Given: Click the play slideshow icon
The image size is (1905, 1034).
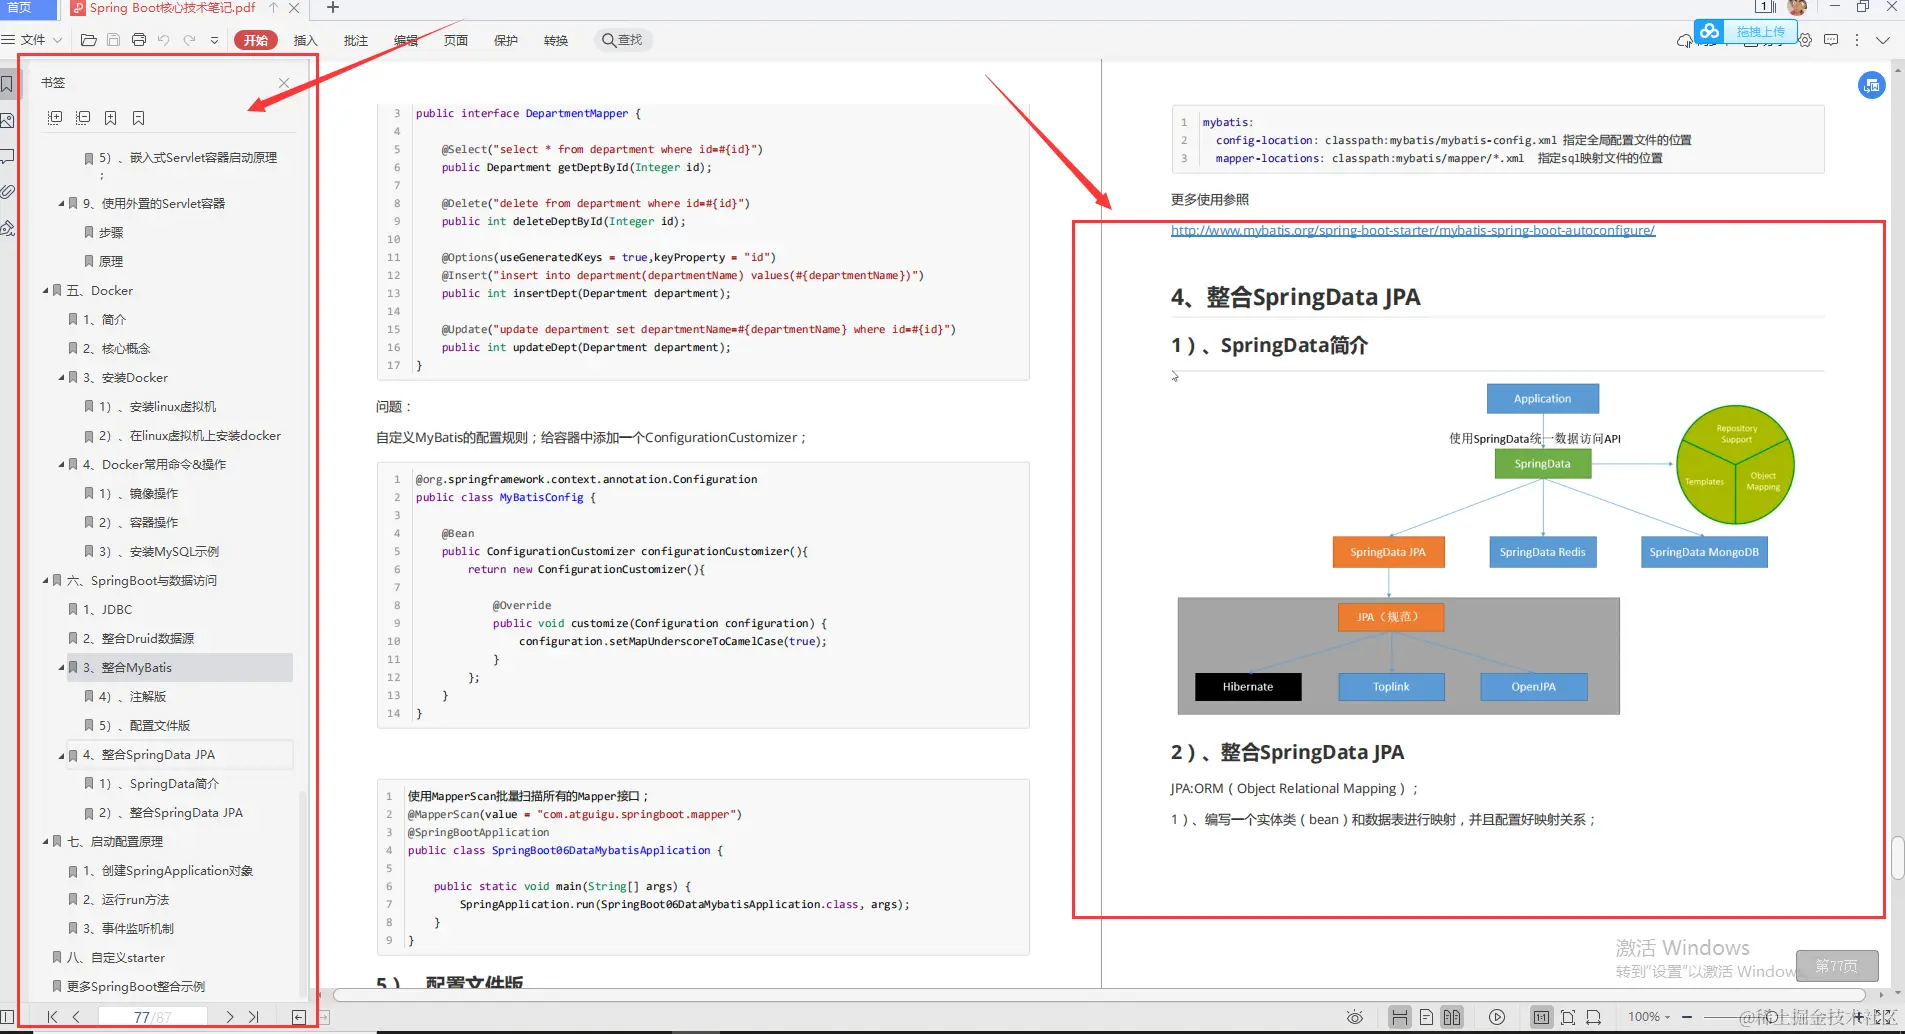Looking at the screenshot, I should pos(1497,1017).
